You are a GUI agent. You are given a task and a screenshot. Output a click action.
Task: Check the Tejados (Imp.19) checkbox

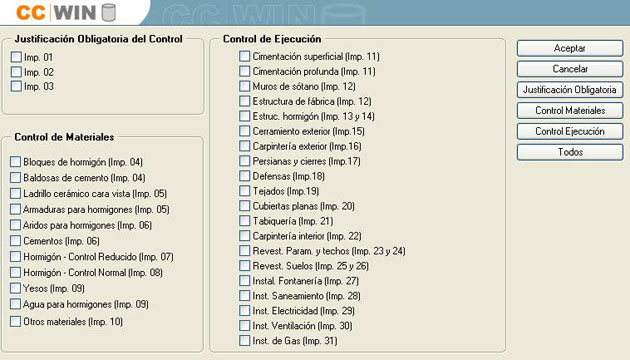(x=244, y=190)
